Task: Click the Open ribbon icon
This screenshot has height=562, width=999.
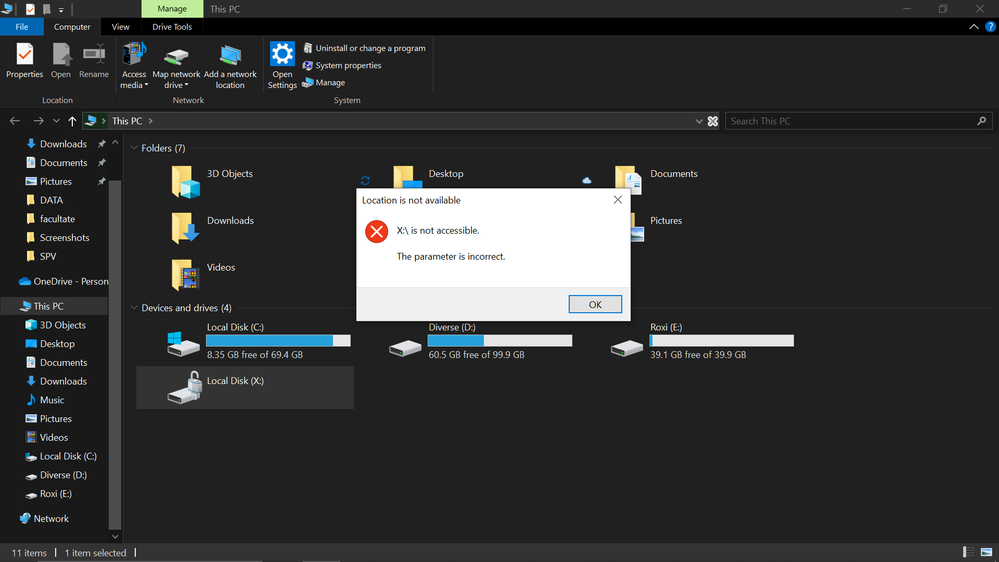Action: 61,61
